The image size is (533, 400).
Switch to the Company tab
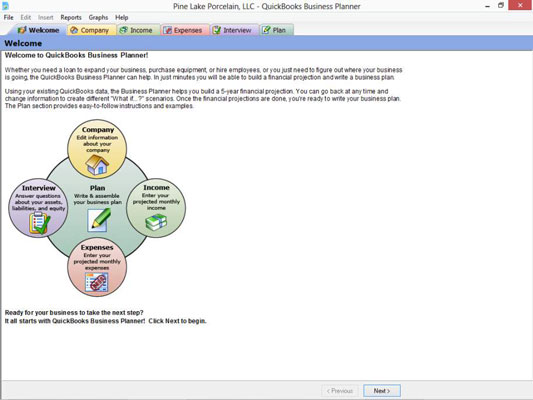pyautogui.click(x=91, y=30)
